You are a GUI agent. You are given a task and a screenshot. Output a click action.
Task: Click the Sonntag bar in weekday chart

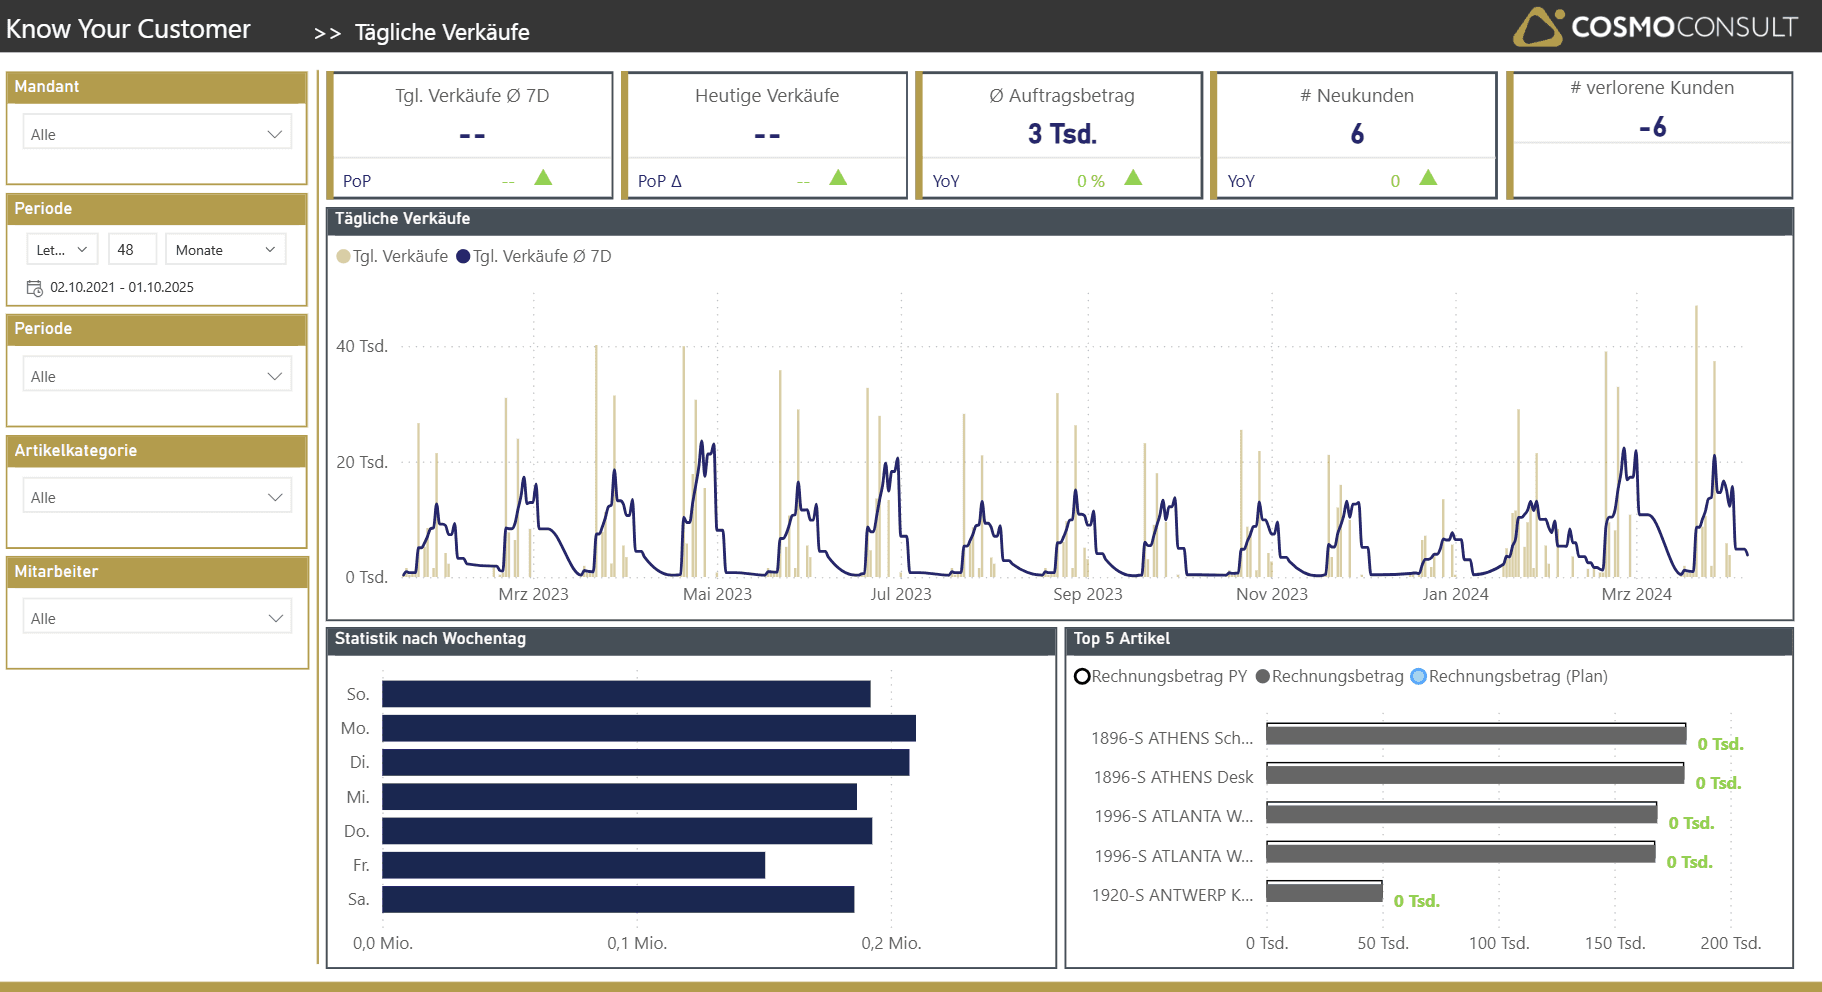(x=626, y=694)
